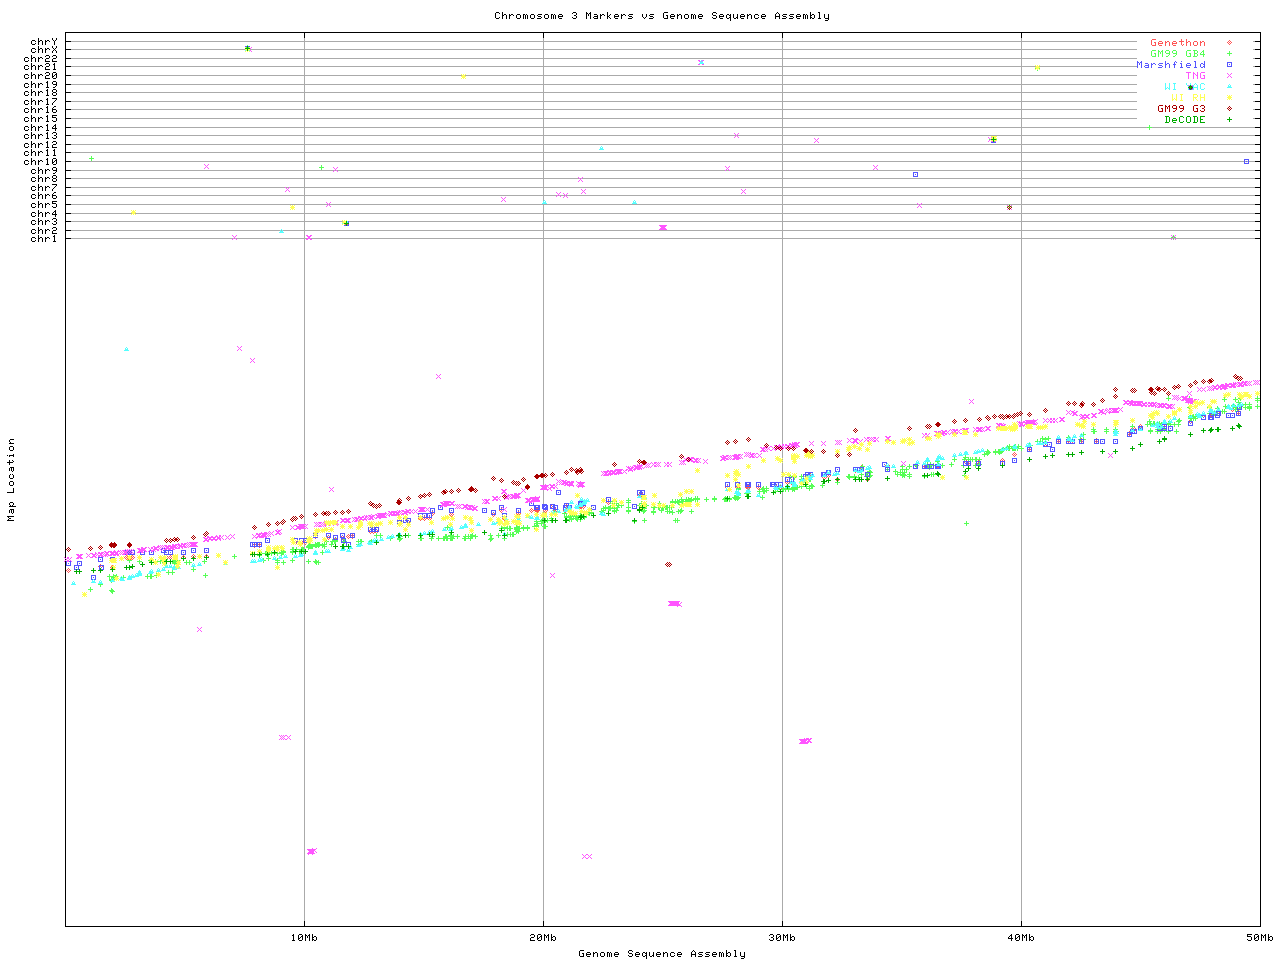
Task: Click the DeCODE plus marker in legend
Action: point(1229,120)
